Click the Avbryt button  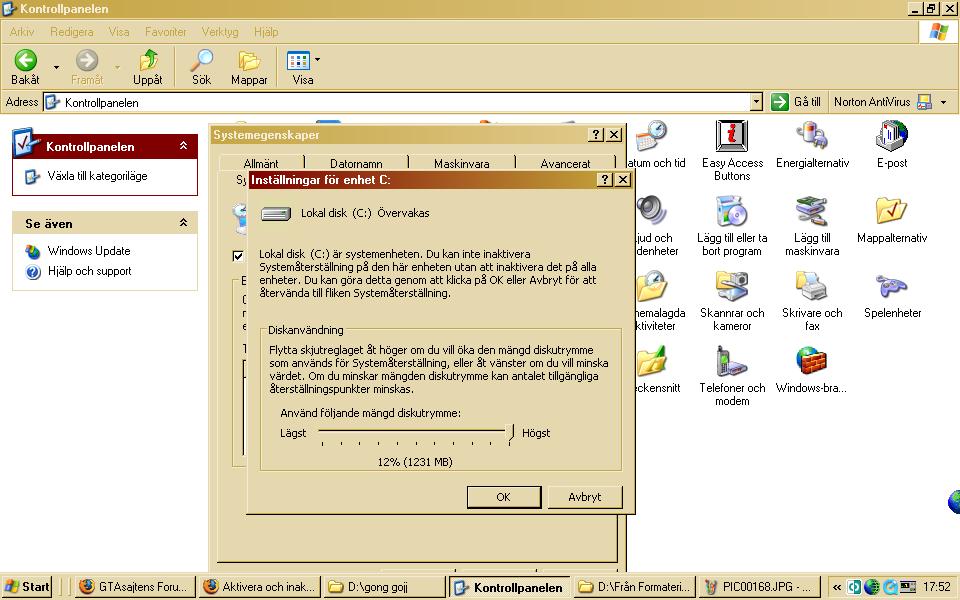click(585, 497)
